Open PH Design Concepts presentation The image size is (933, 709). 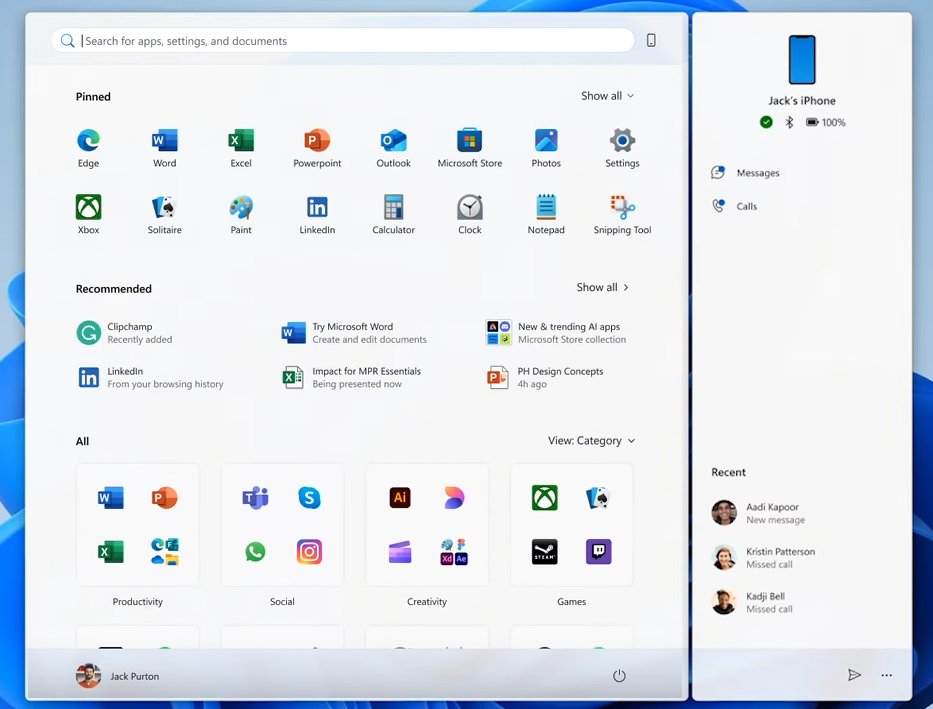pos(545,377)
